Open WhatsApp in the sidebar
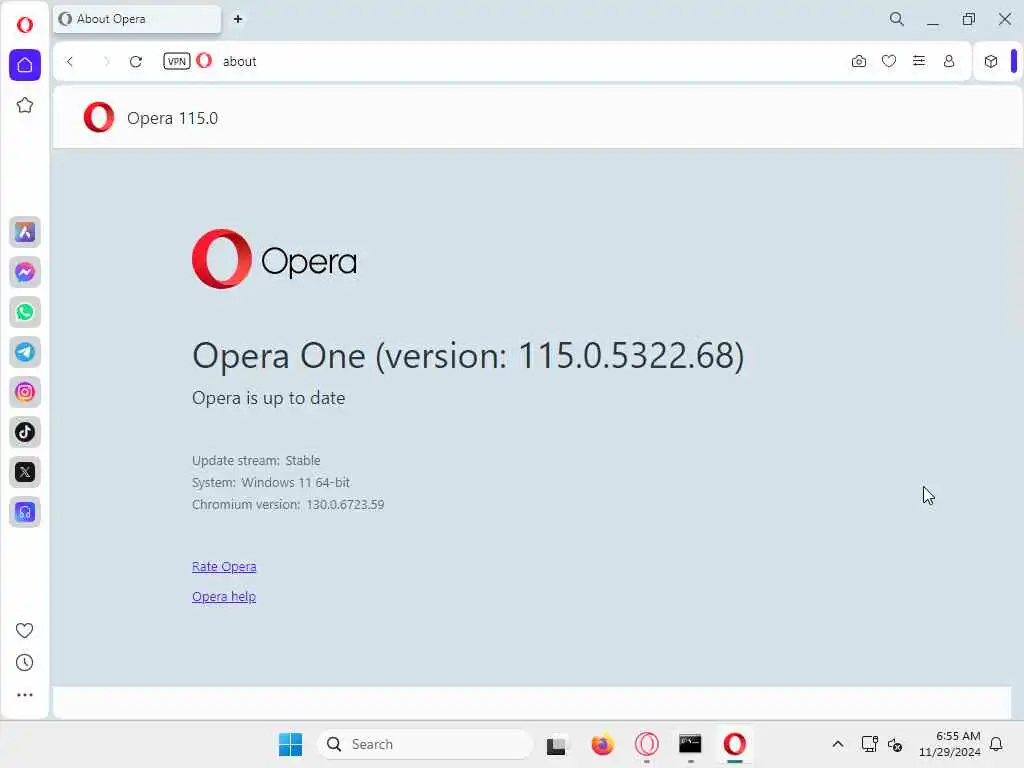 [x=25, y=312]
